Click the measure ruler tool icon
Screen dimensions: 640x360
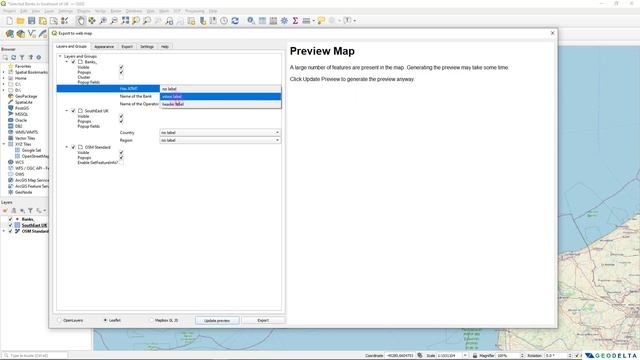pos(306,21)
